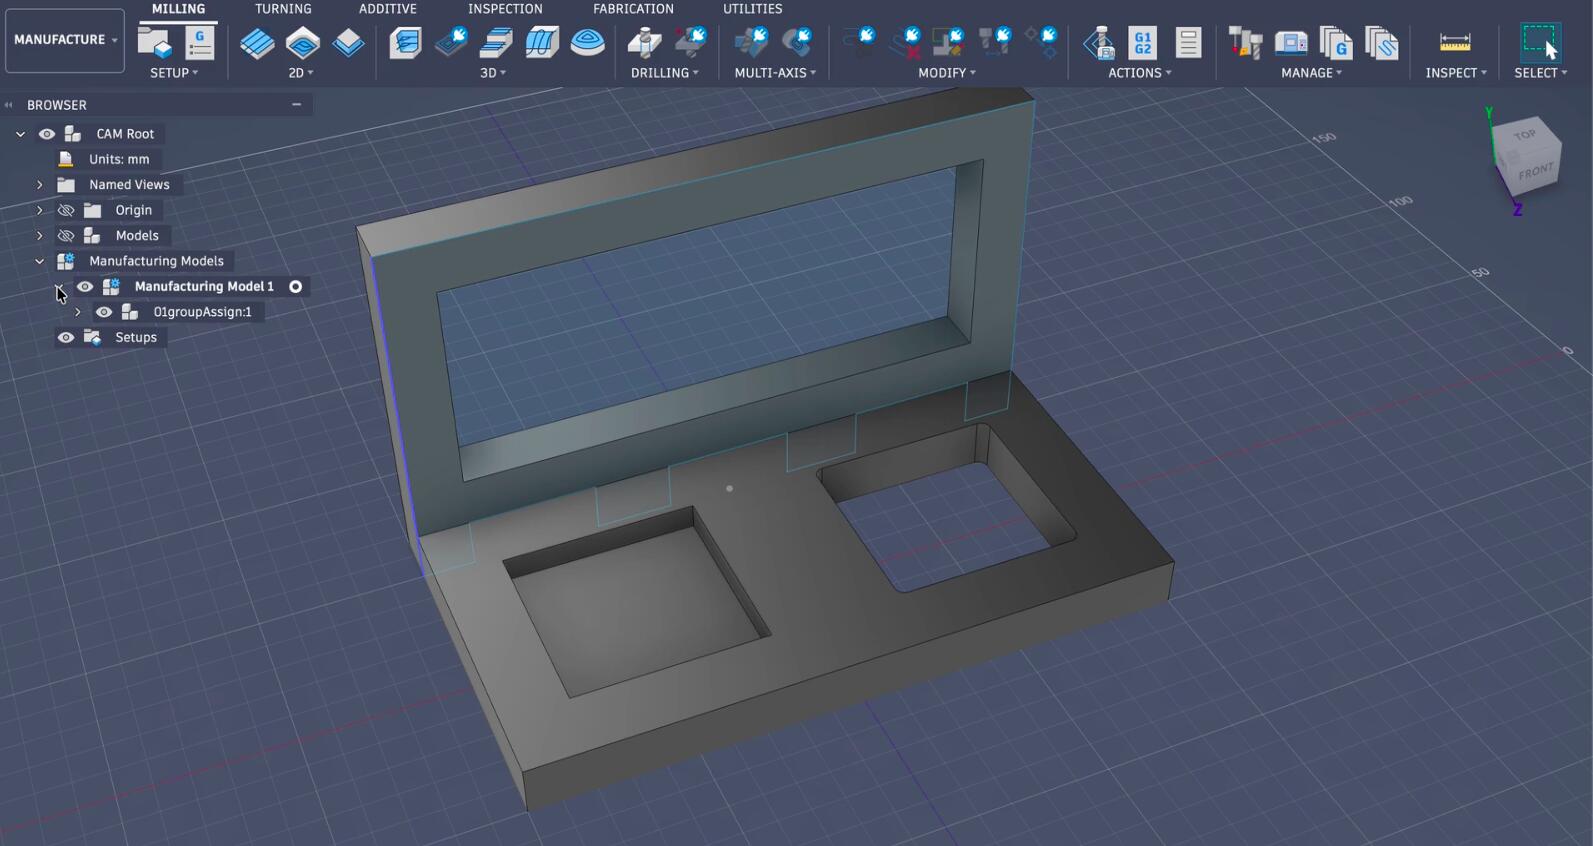
Task: Click the Hole Recognition extension icon
Action: [x=691, y=43]
